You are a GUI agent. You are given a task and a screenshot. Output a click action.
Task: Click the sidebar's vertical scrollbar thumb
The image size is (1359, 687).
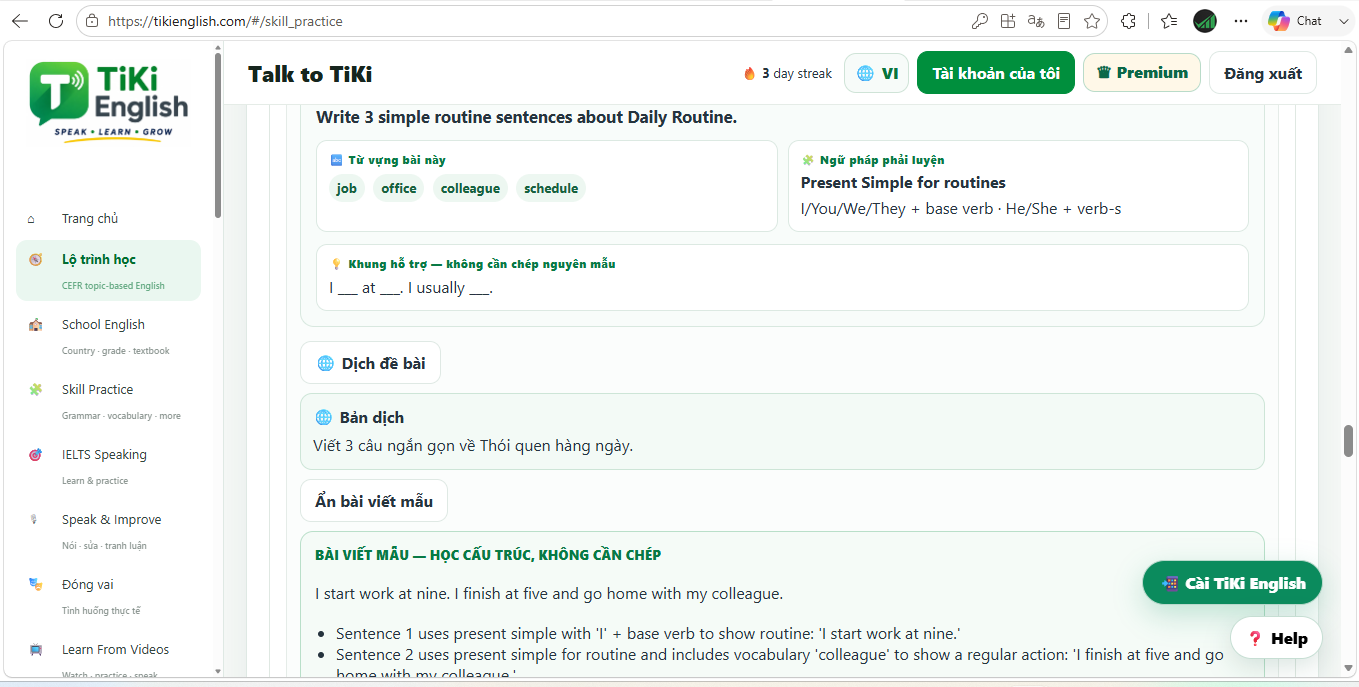tap(218, 135)
